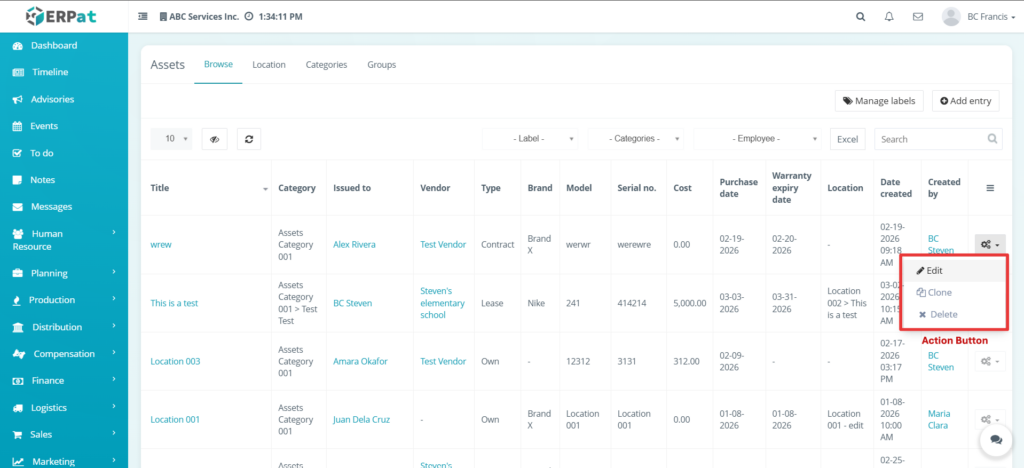Viewport: 1024px width, 468px height.
Task: Choose Clone in the action dropdown
Action: pyautogui.click(x=935, y=293)
